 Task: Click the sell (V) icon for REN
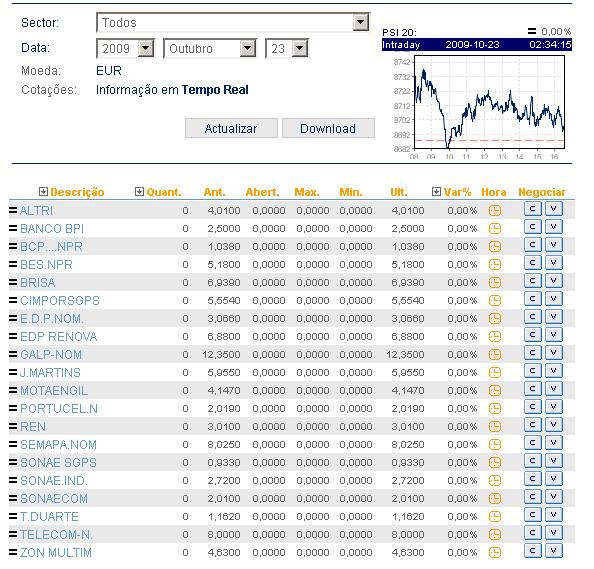pyautogui.click(x=553, y=425)
